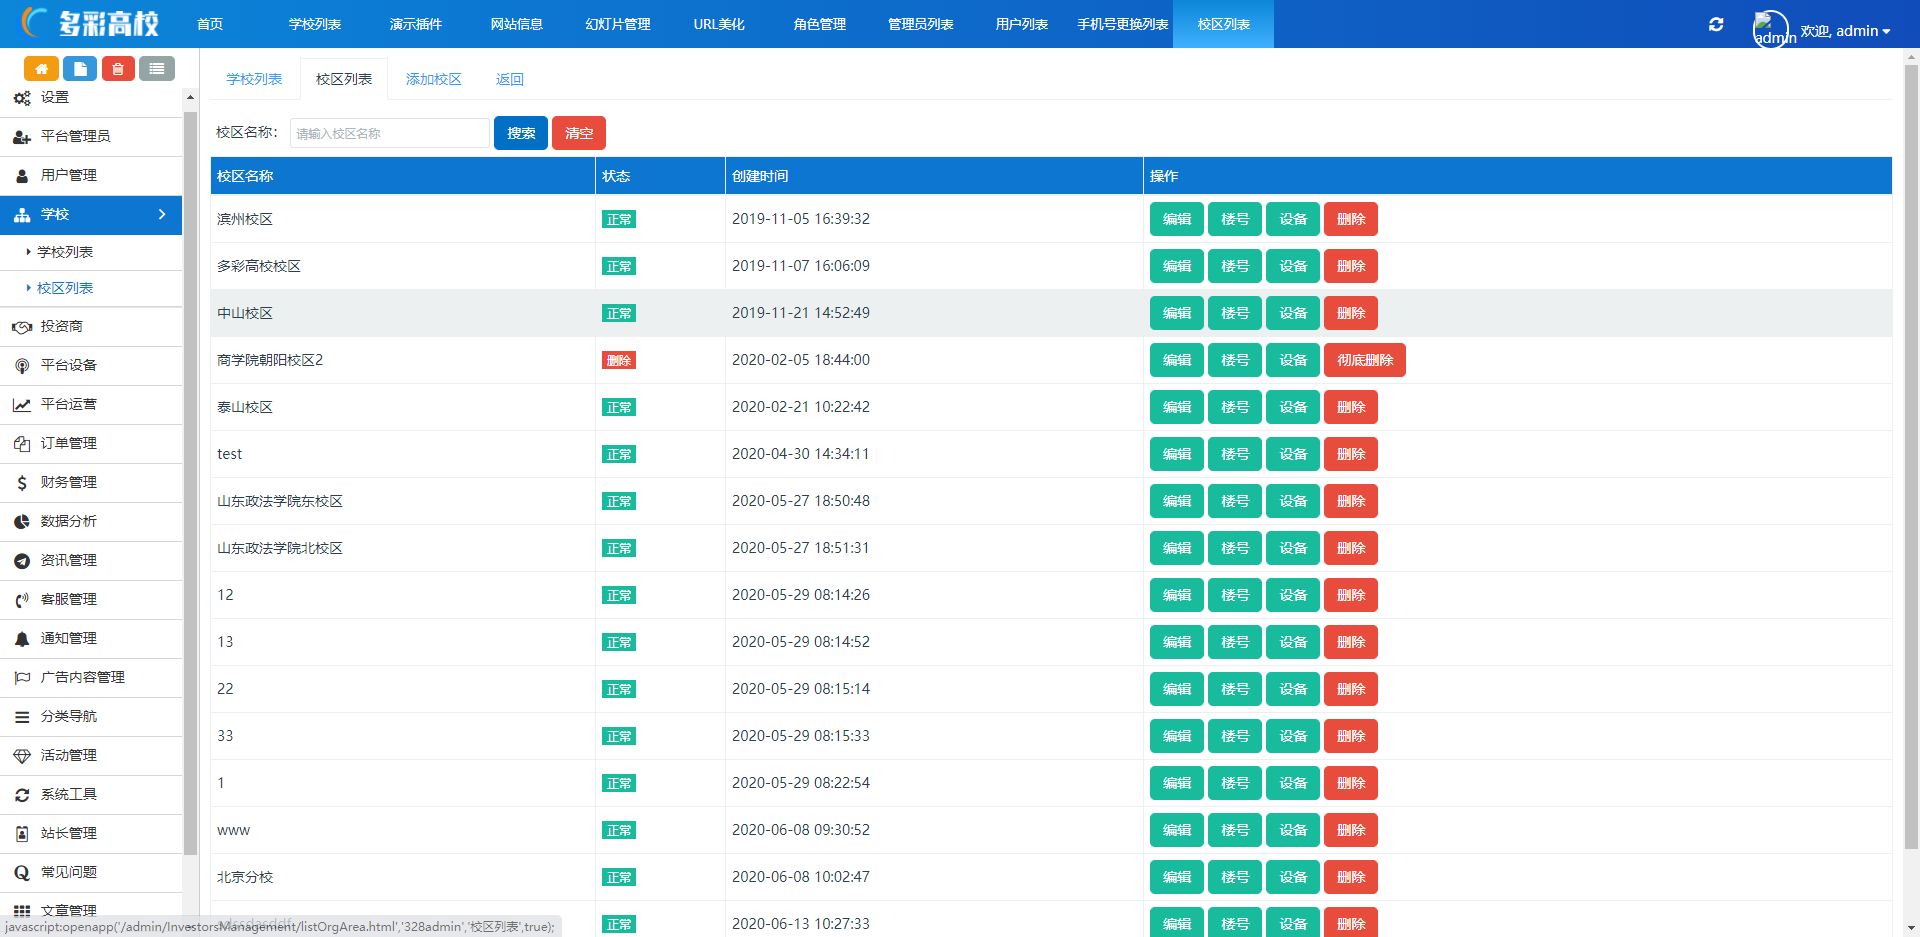Click the 常见问题 search icon
Viewport: 1920px width, 937px height.
coord(22,873)
